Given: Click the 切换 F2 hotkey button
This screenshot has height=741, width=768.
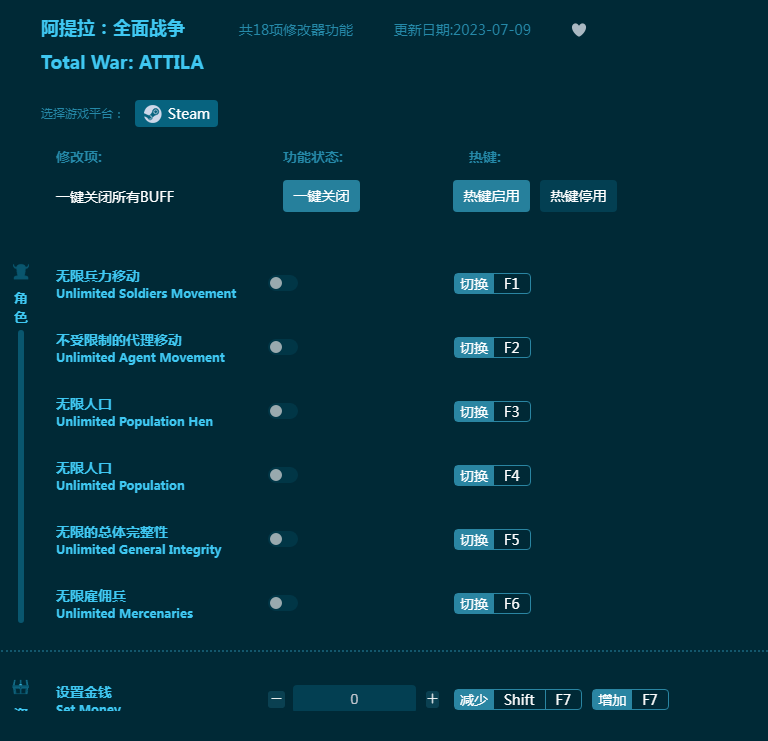Looking at the screenshot, I should pos(492,348).
